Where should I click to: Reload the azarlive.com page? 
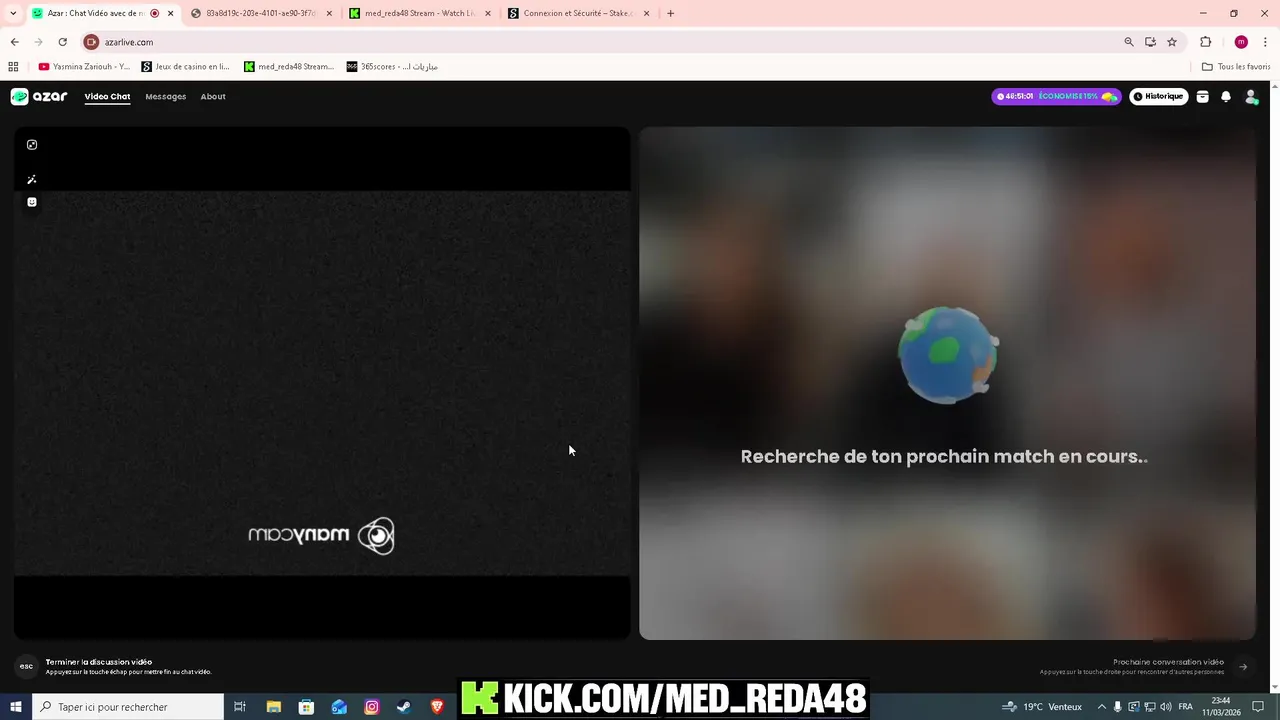[62, 42]
